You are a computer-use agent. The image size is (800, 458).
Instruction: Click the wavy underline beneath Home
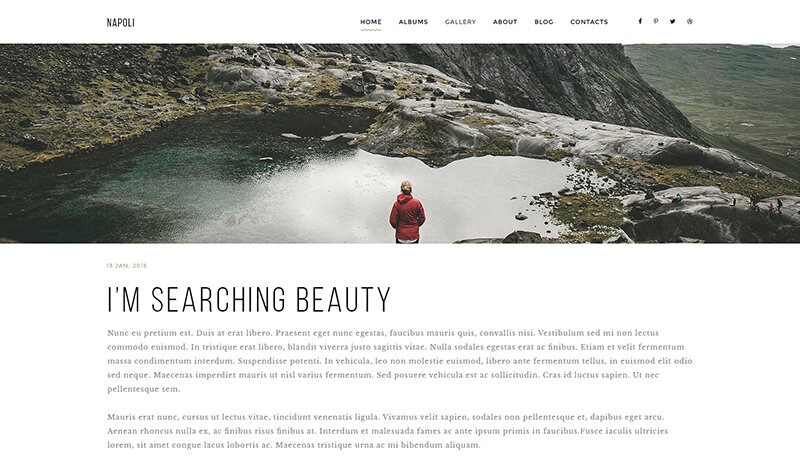click(371, 30)
